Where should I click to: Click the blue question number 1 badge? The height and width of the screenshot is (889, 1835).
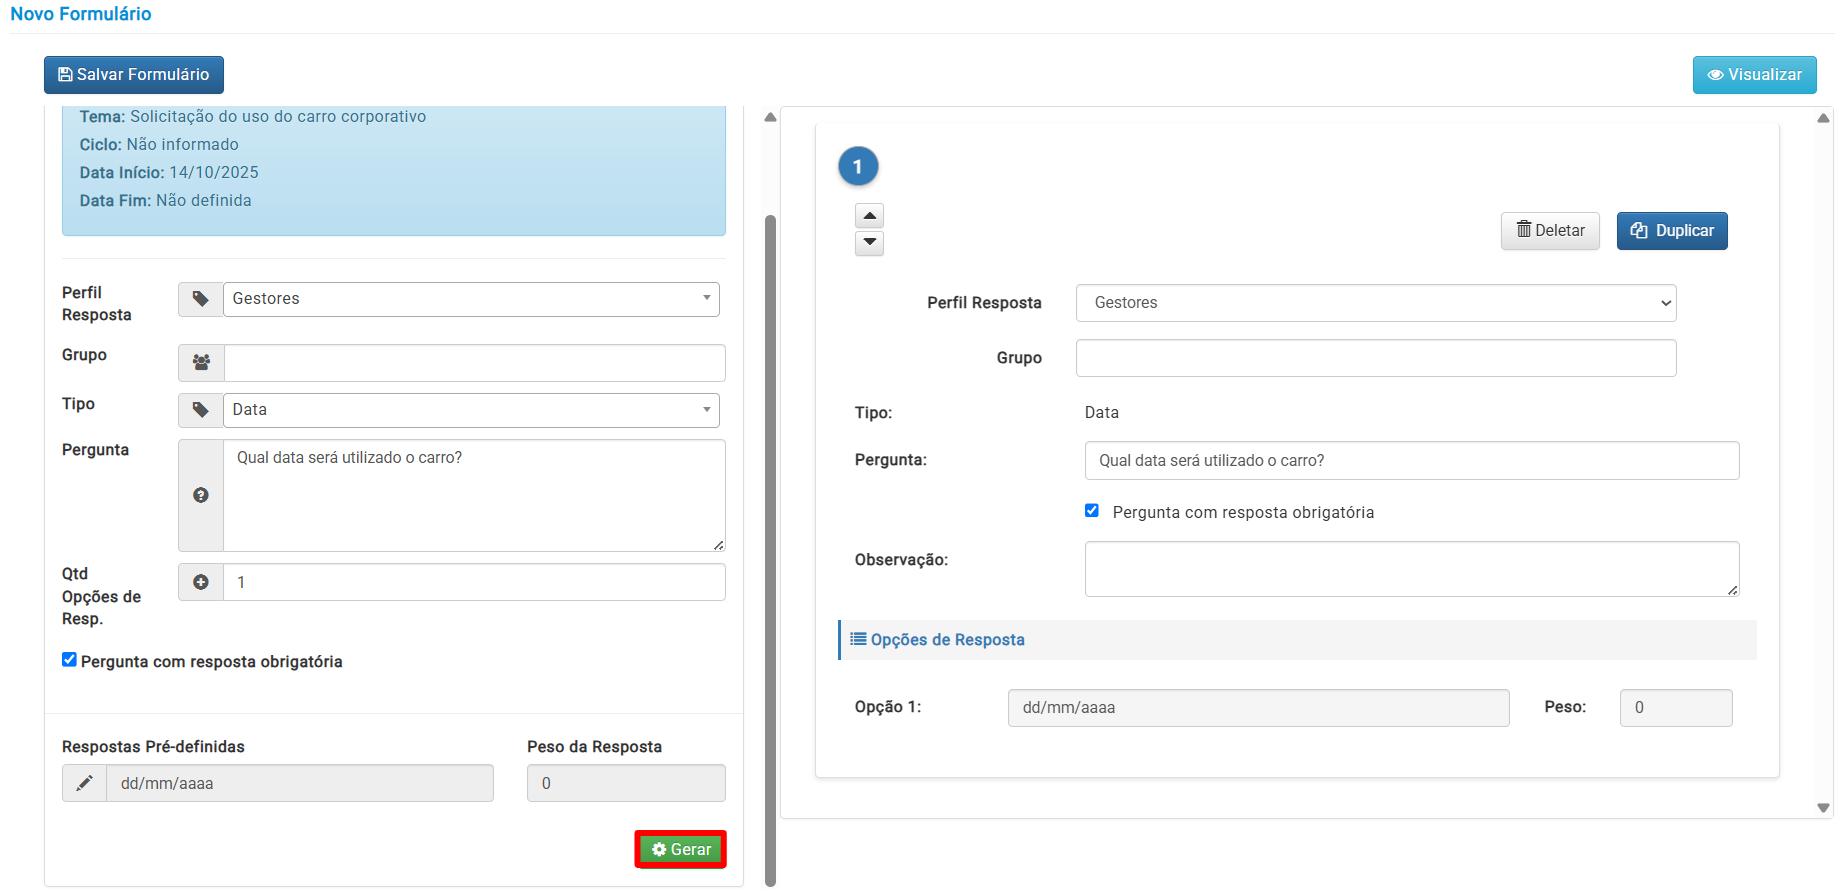[858, 167]
